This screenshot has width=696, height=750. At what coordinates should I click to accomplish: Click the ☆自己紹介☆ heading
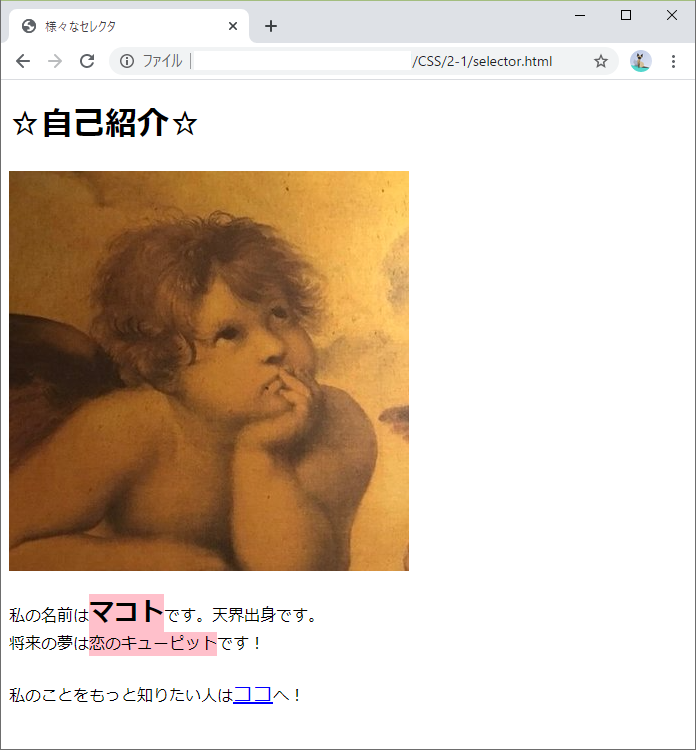tap(105, 123)
